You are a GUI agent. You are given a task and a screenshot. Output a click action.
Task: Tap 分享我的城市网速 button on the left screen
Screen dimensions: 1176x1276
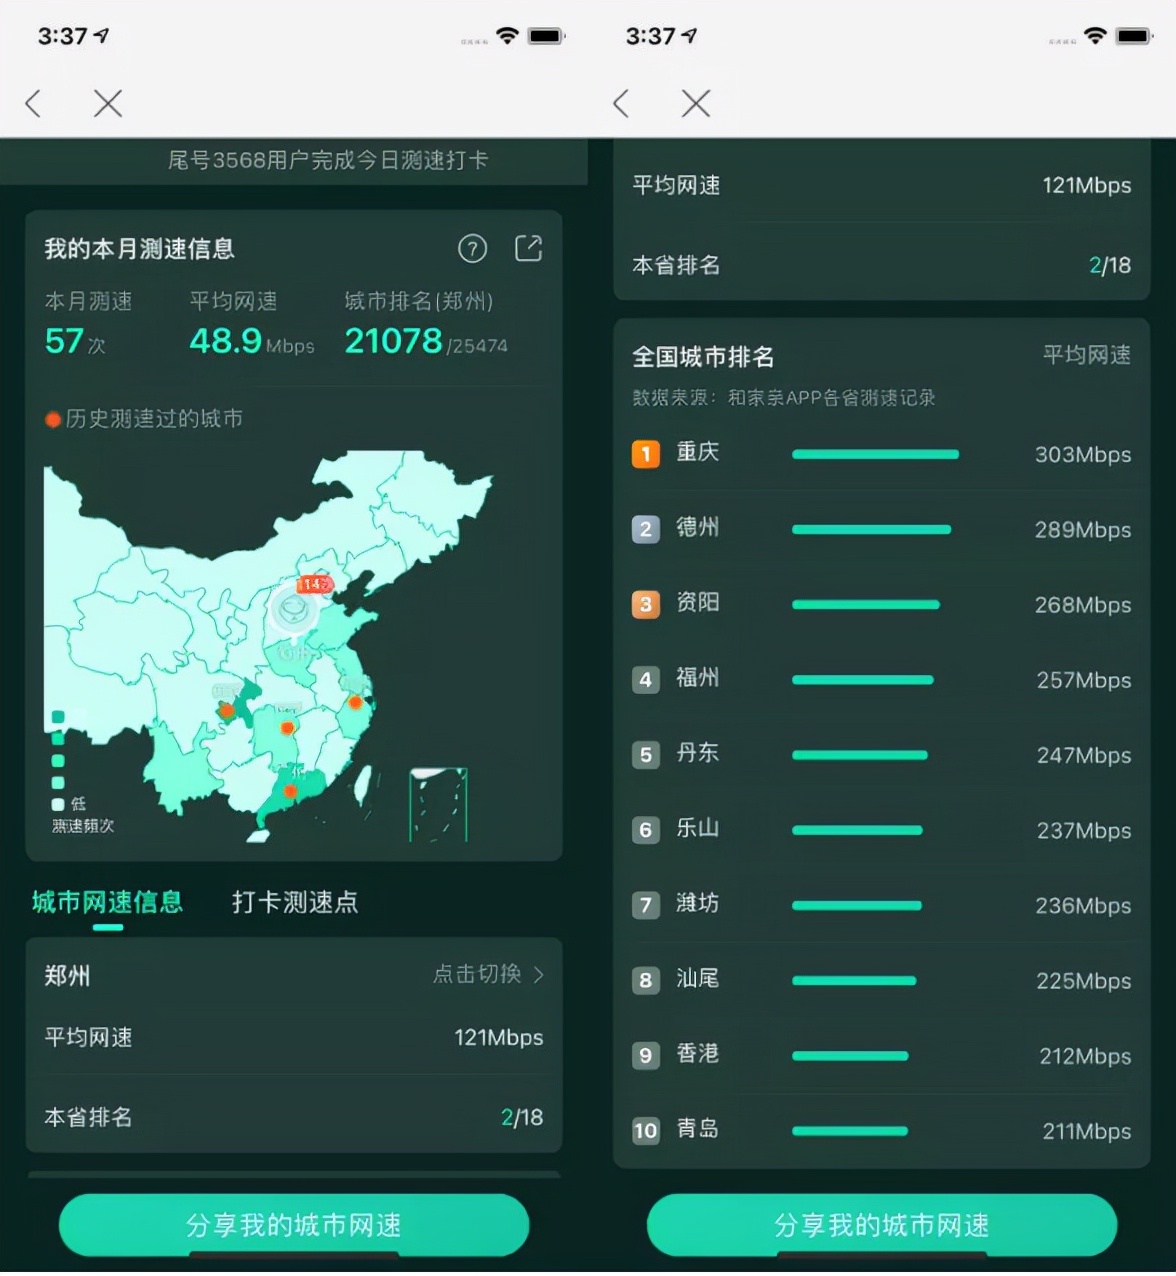click(293, 1224)
